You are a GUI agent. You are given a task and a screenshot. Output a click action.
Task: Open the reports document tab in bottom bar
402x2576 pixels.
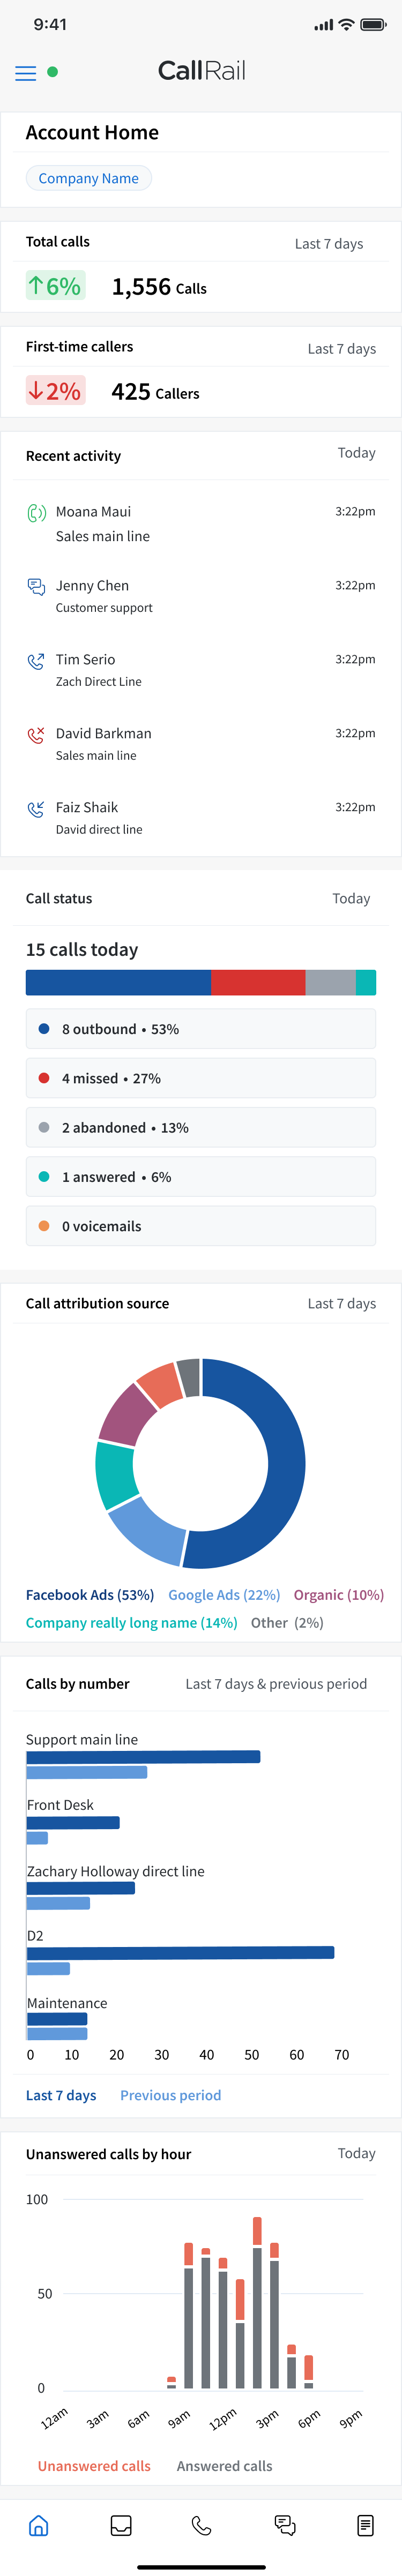pyautogui.click(x=365, y=2525)
